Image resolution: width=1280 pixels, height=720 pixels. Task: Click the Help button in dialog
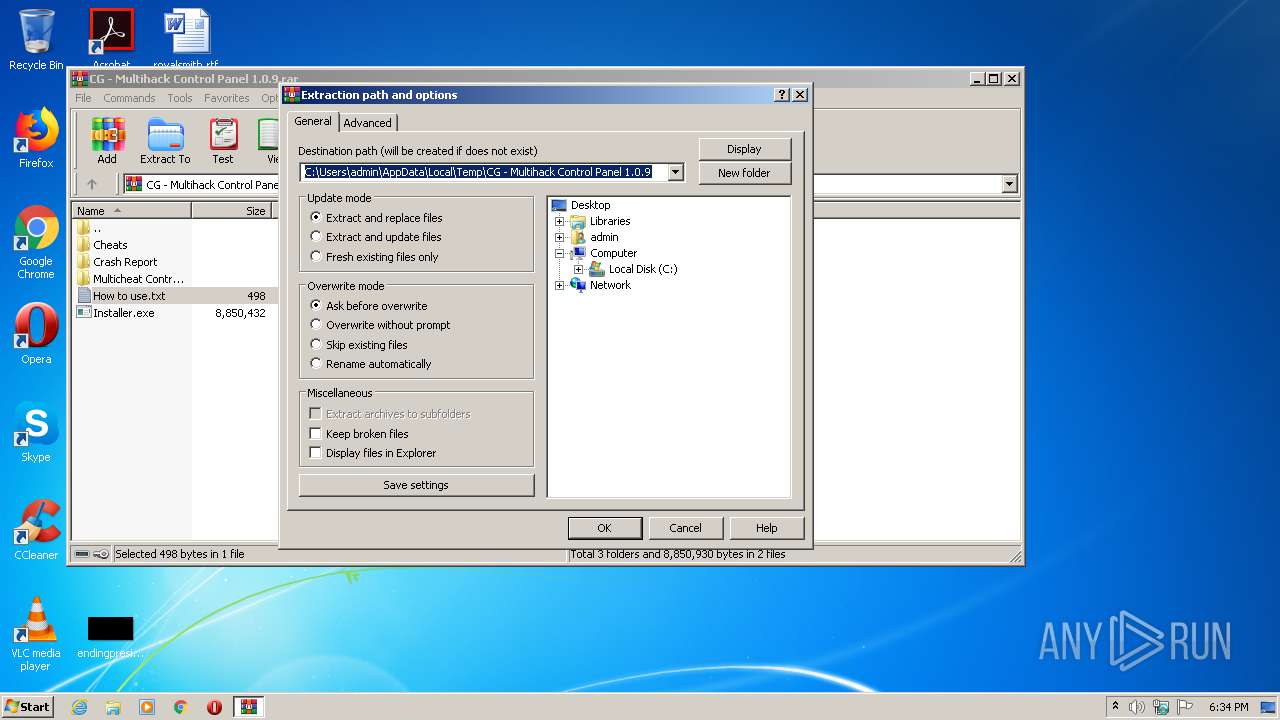[x=766, y=528]
